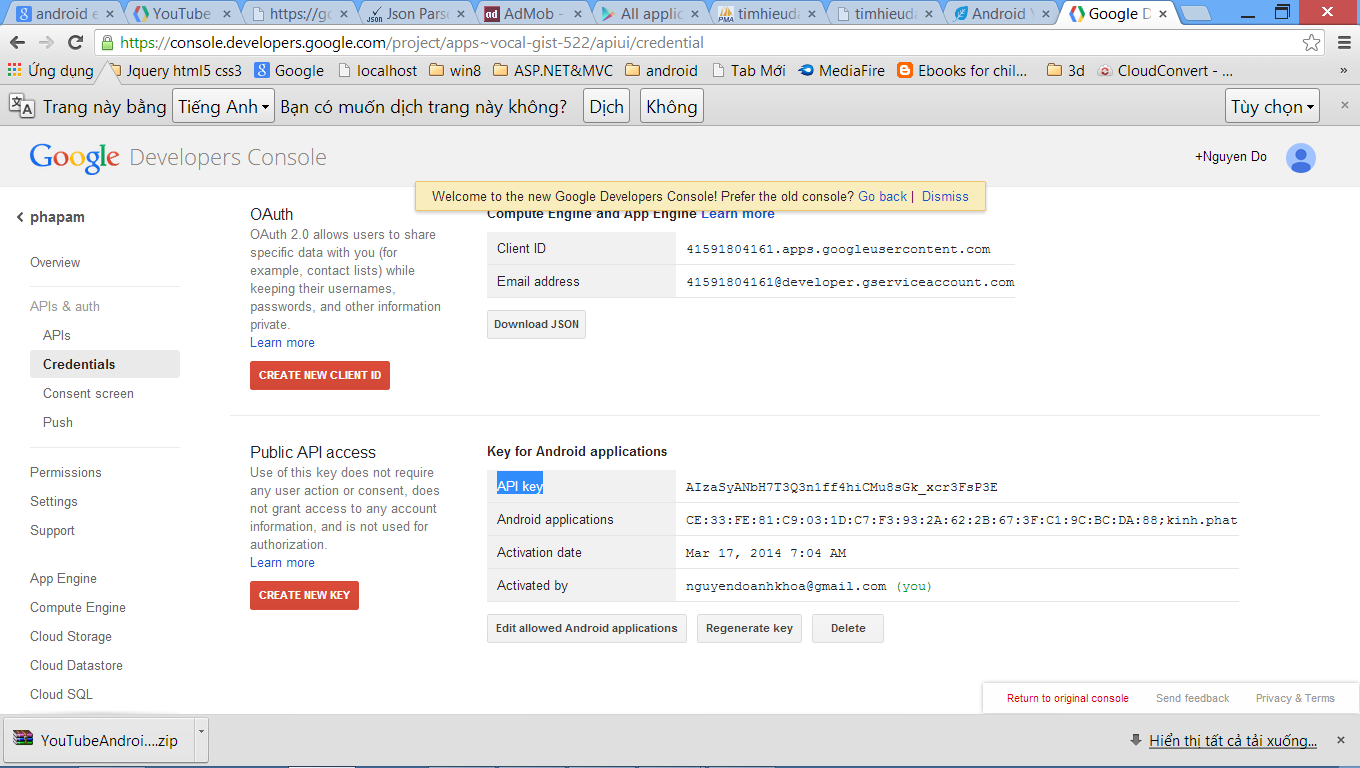1360x768 pixels.
Task: Open the Chrome menu hamburger icon
Action: click(1342, 43)
